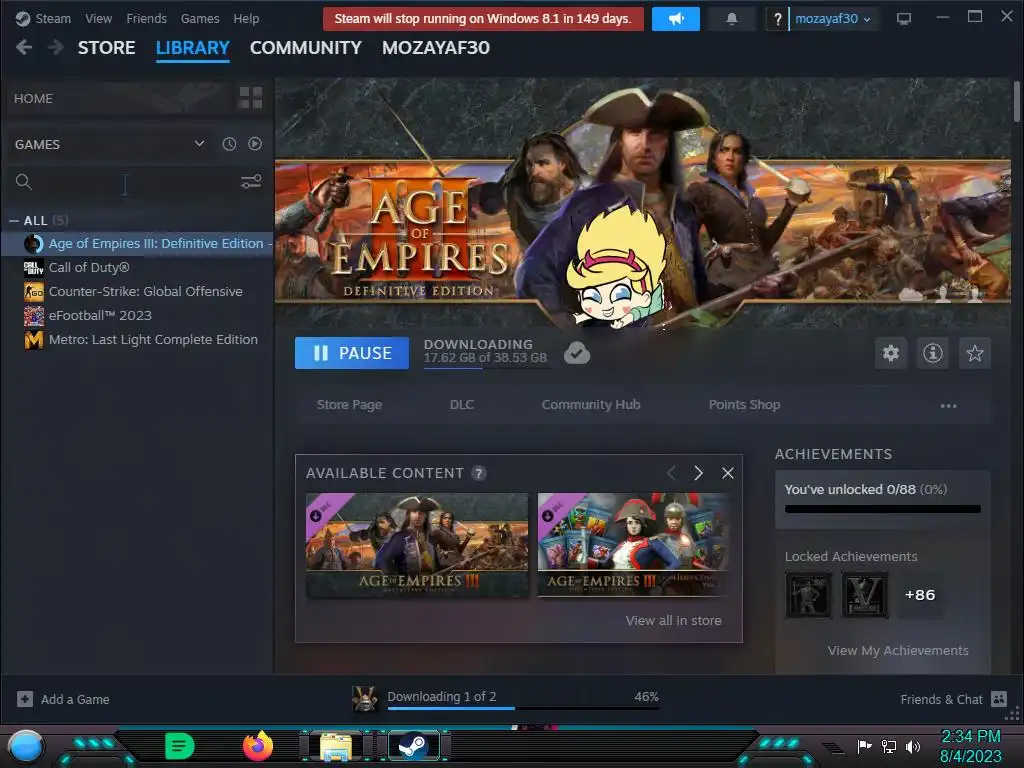The width and height of the screenshot is (1024, 768).
Task: Open the announcements megaphone button
Action: (676, 19)
